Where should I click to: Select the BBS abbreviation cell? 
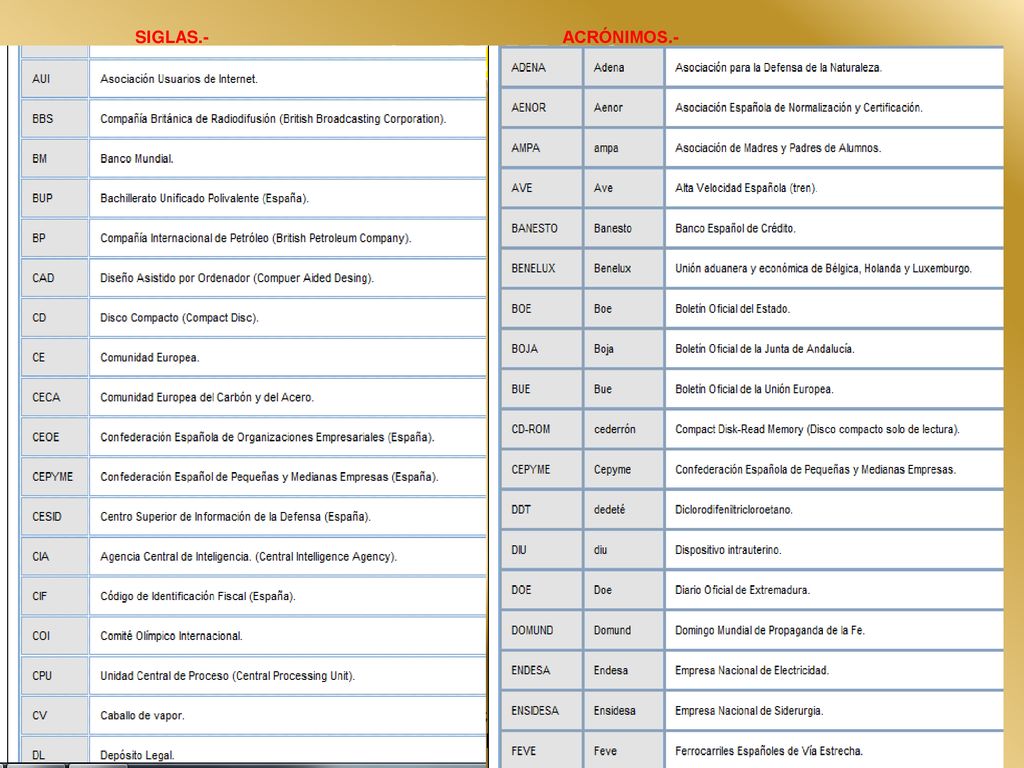click(x=54, y=119)
